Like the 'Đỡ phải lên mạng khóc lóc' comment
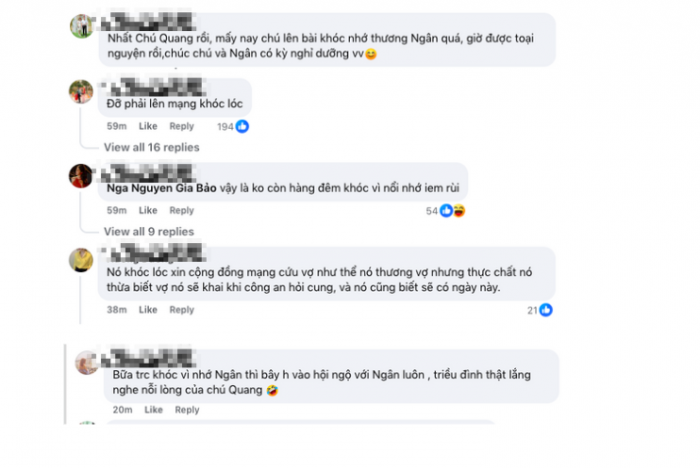Screen dimensions: 700x468 click(x=148, y=126)
